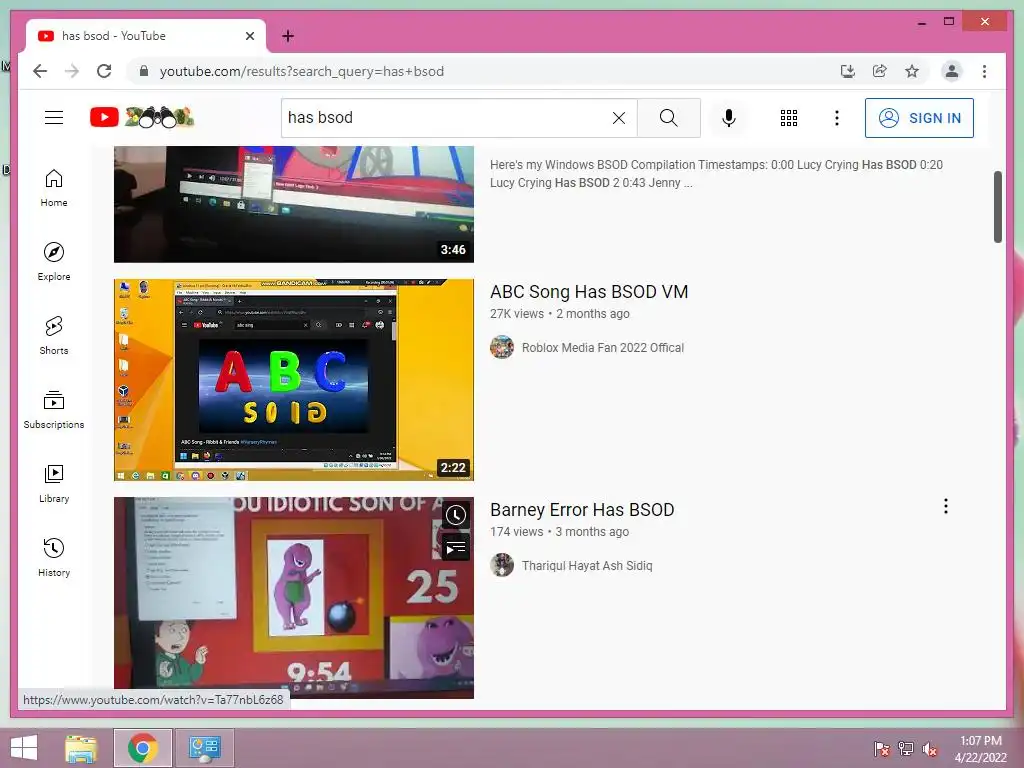Open Barney Error video three-dot options
Image resolution: width=1024 pixels, height=768 pixels.
946,506
